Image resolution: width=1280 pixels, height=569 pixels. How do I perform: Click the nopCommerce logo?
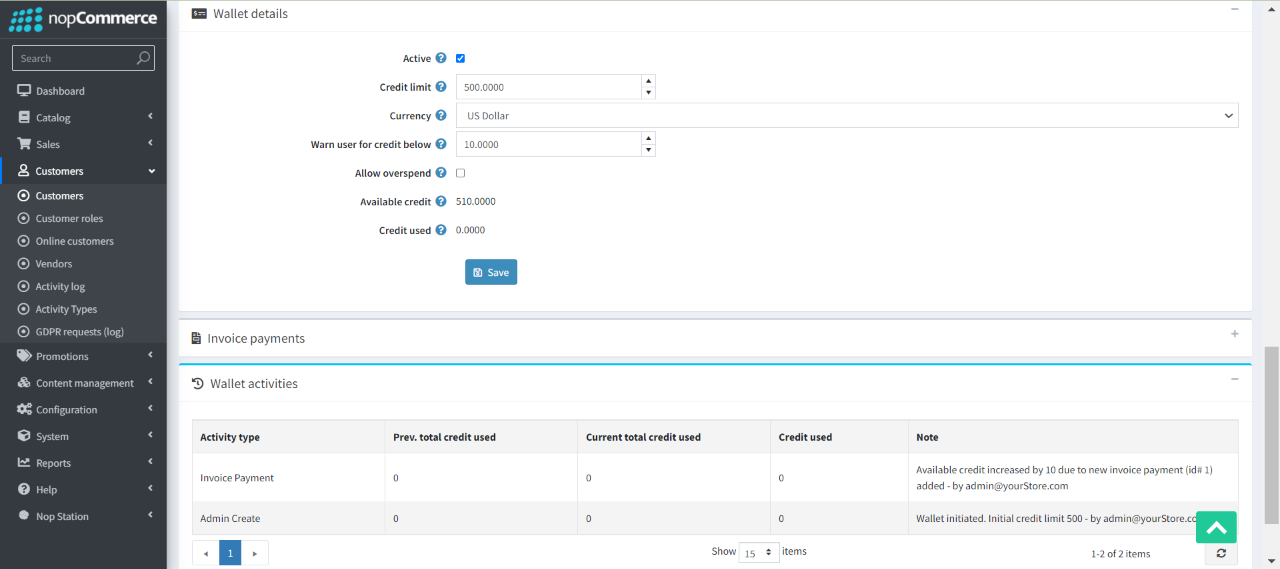83,18
